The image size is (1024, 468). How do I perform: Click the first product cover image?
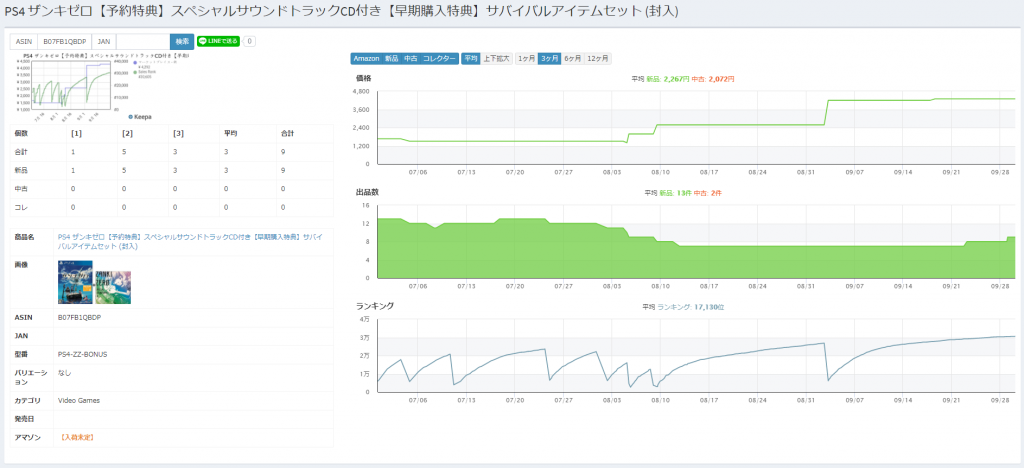point(76,281)
